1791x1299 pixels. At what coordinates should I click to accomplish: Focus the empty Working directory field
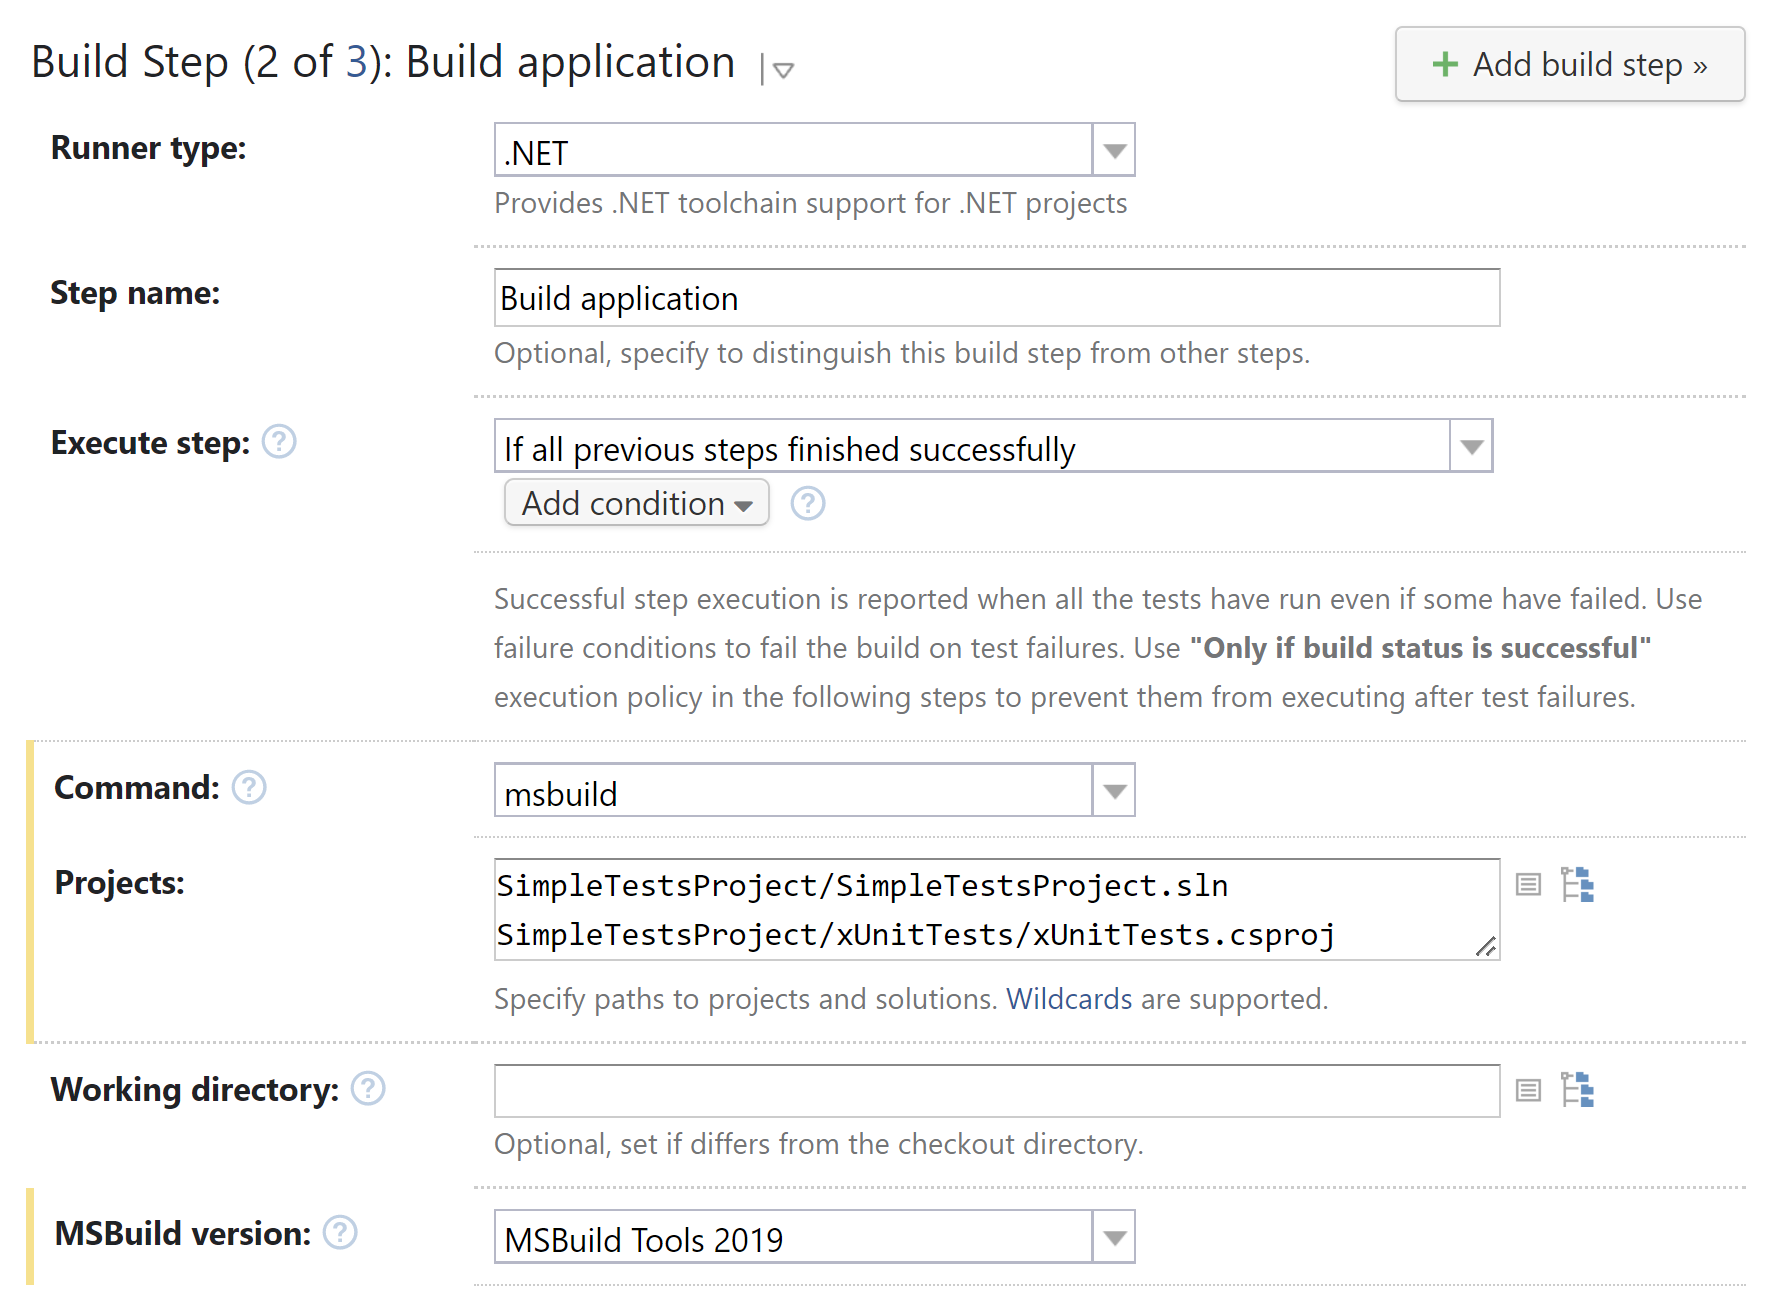995,1091
